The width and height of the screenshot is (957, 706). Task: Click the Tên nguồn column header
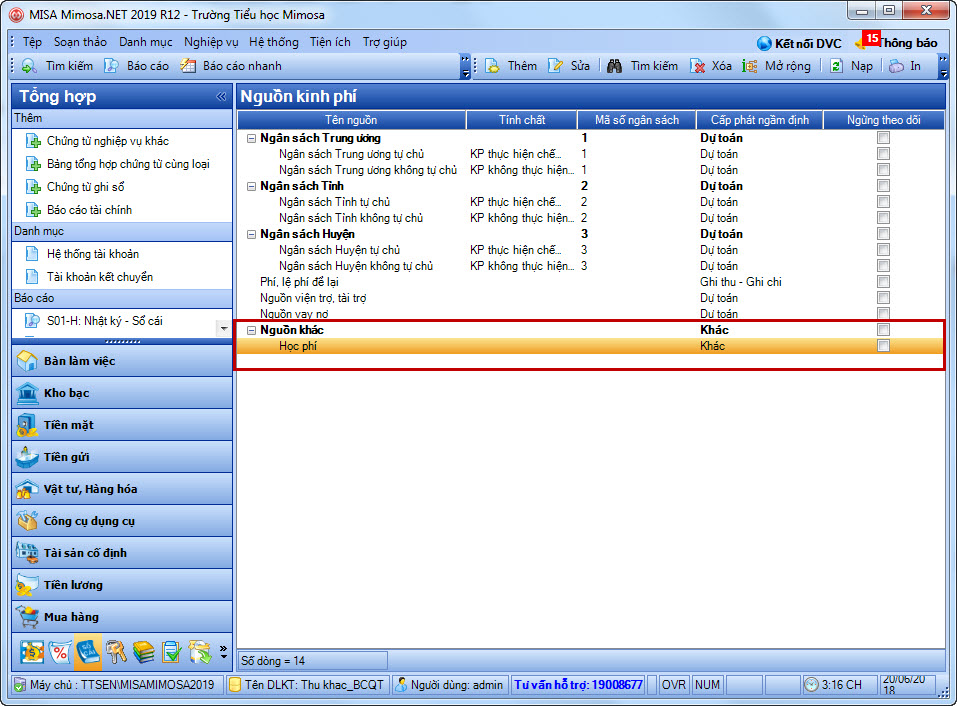pos(351,120)
